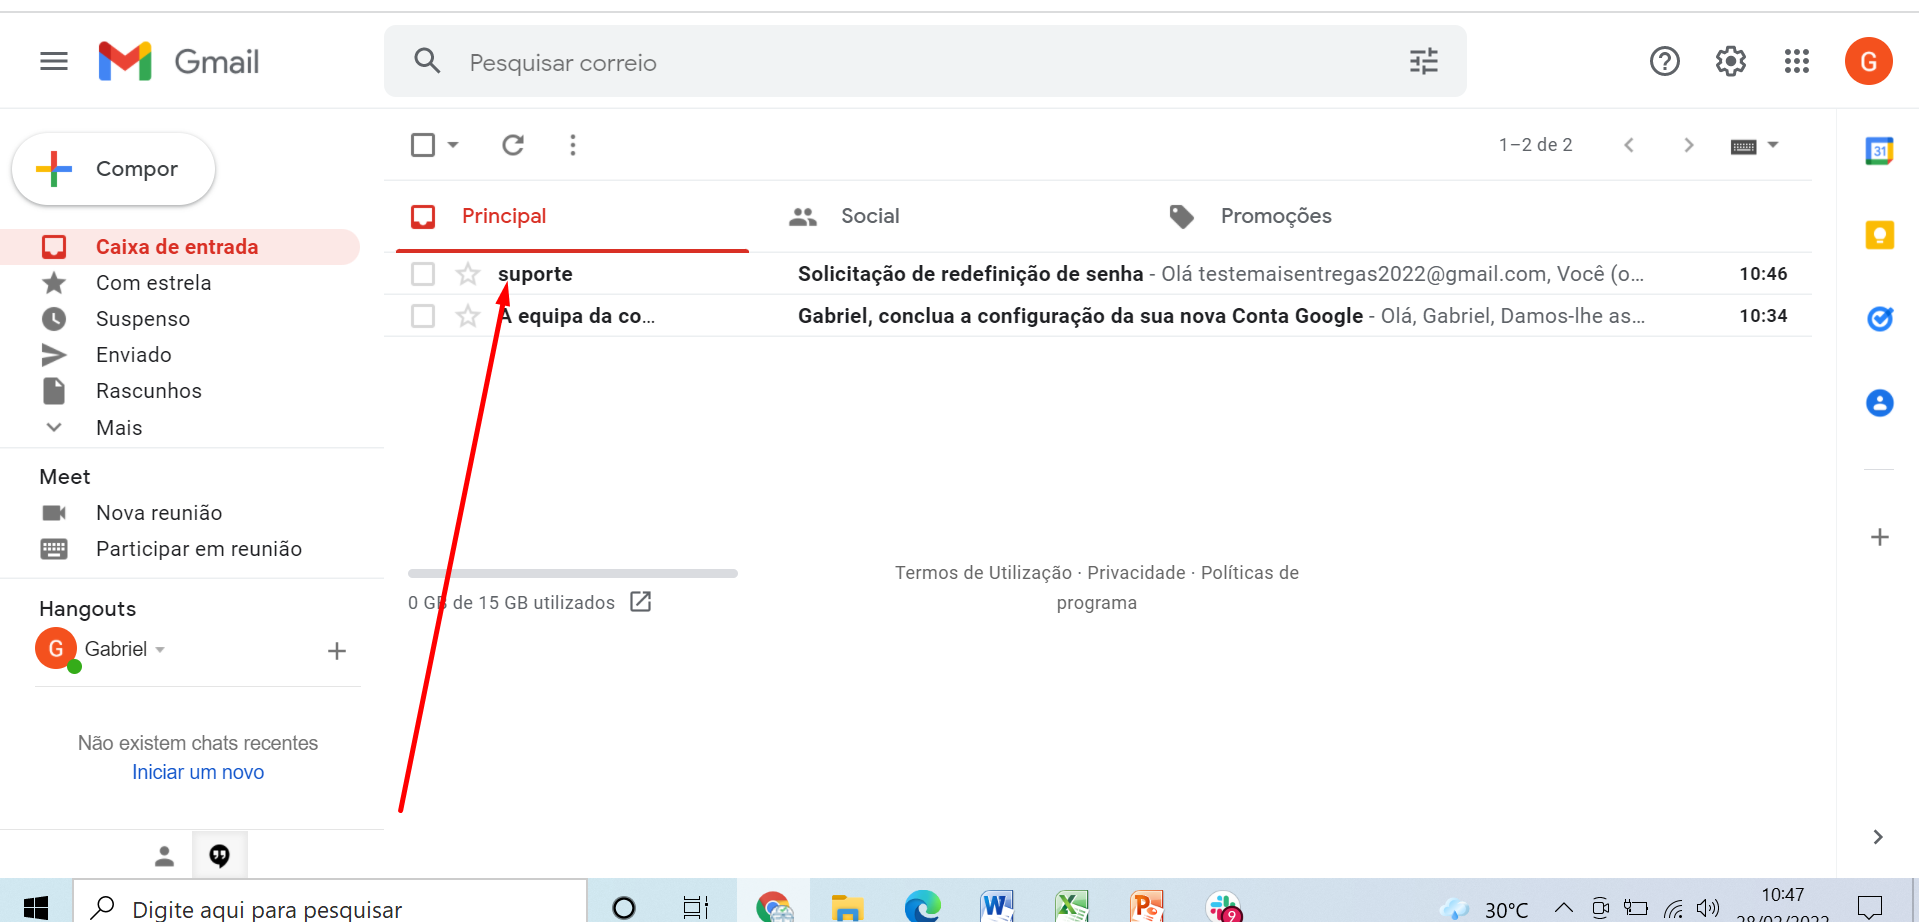Select the suporte email checkbox
This screenshot has width=1919, height=922.
click(x=423, y=274)
